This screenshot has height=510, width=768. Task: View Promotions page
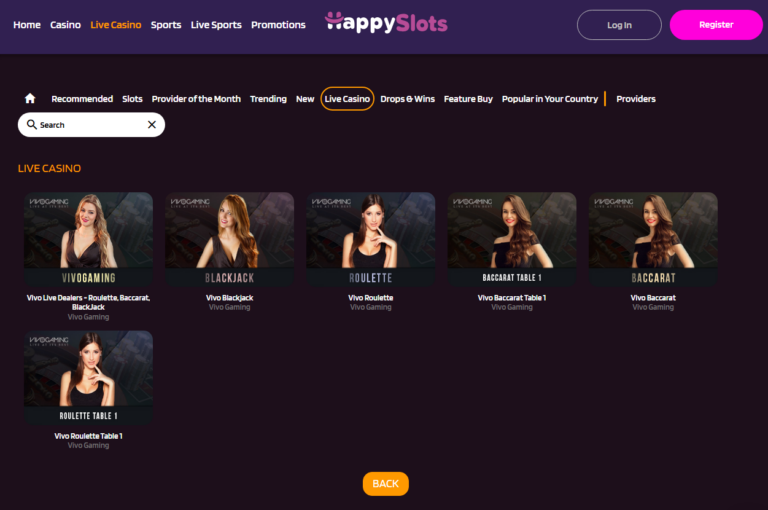278,24
